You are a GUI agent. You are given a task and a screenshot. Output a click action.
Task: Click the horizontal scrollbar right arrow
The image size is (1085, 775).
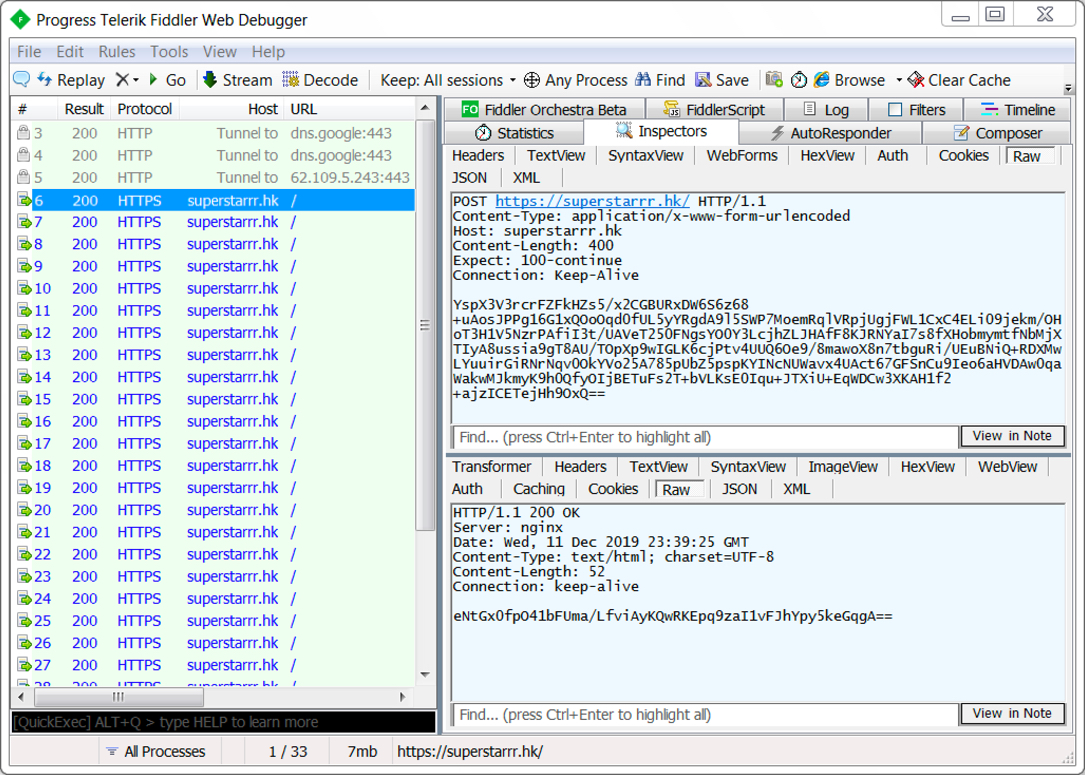click(x=403, y=697)
